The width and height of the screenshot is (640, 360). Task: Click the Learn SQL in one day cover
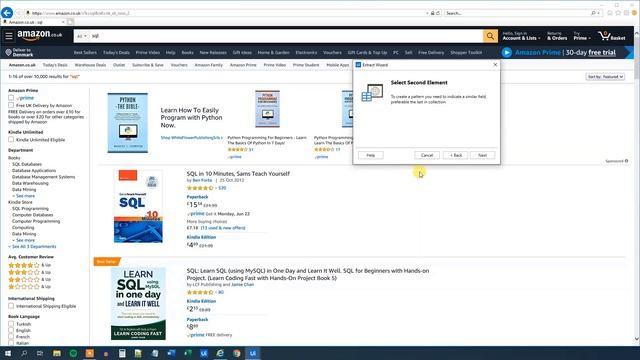pyautogui.click(x=138, y=304)
